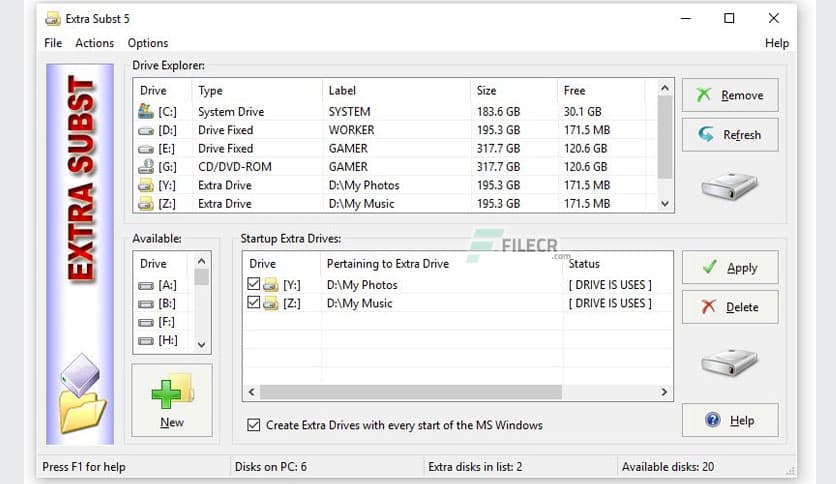Click the Delete button
This screenshot has height=484, width=836.
pos(730,307)
